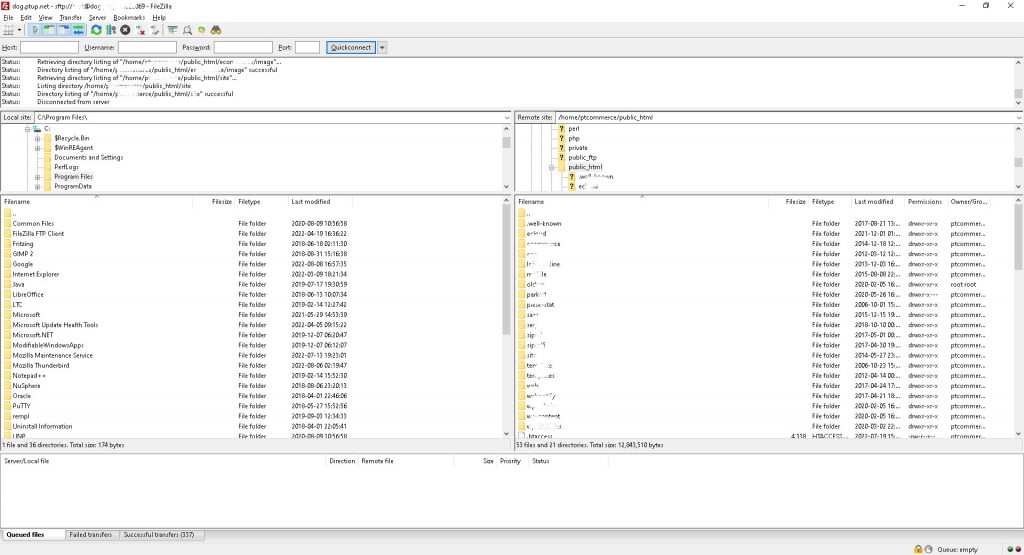This screenshot has height=555, width=1024.
Task: Toggle transfer queue display icon
Action: [x=78, y=30]
